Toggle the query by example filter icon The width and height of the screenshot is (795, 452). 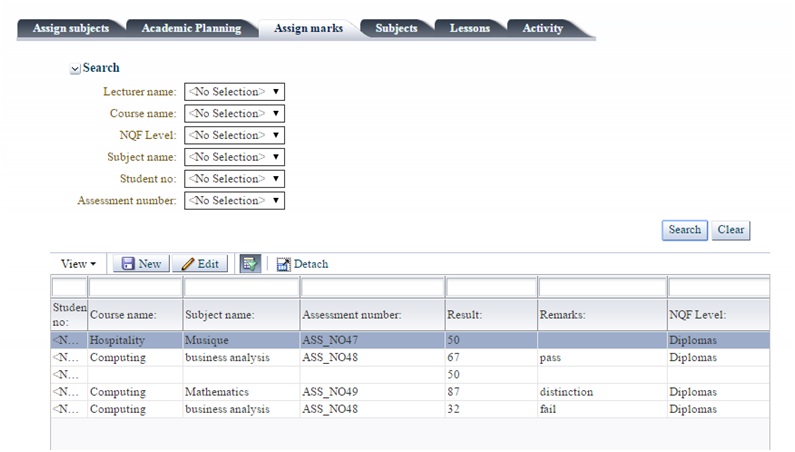pyautogui.click(x=250, y=264)
